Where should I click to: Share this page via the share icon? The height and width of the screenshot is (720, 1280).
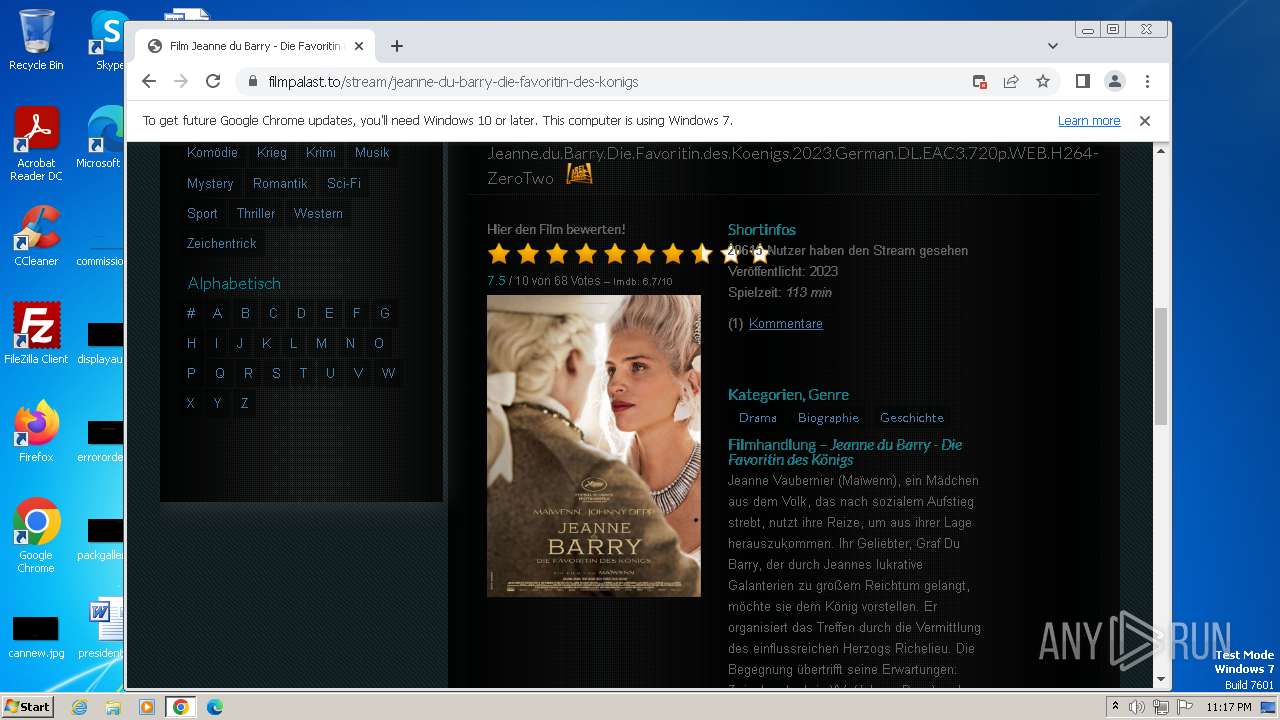coord(1011,81)
